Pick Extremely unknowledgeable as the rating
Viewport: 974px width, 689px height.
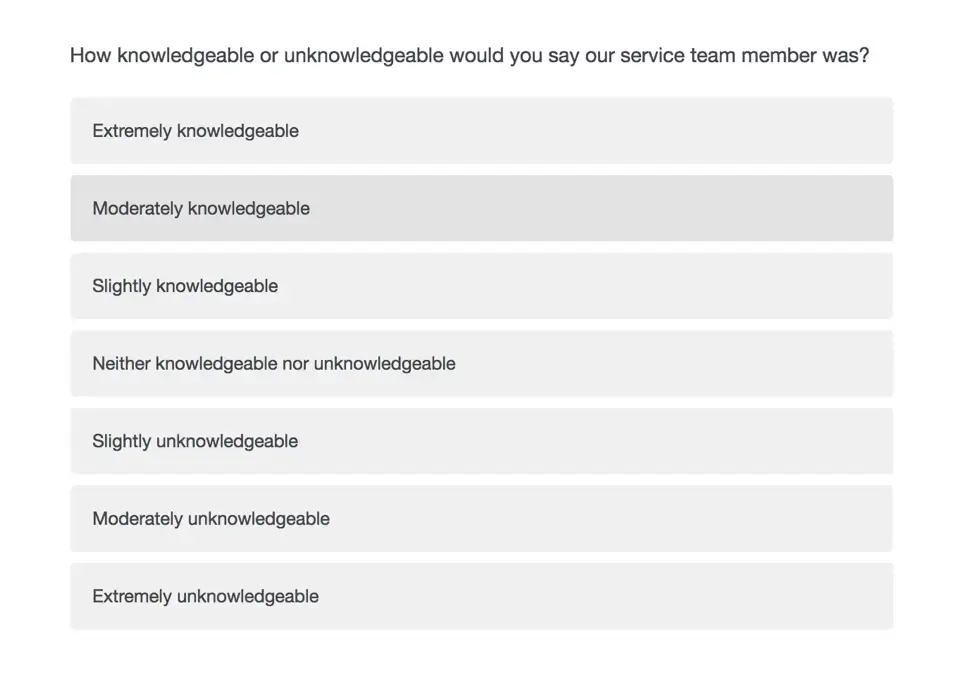(x=480, y=595)
